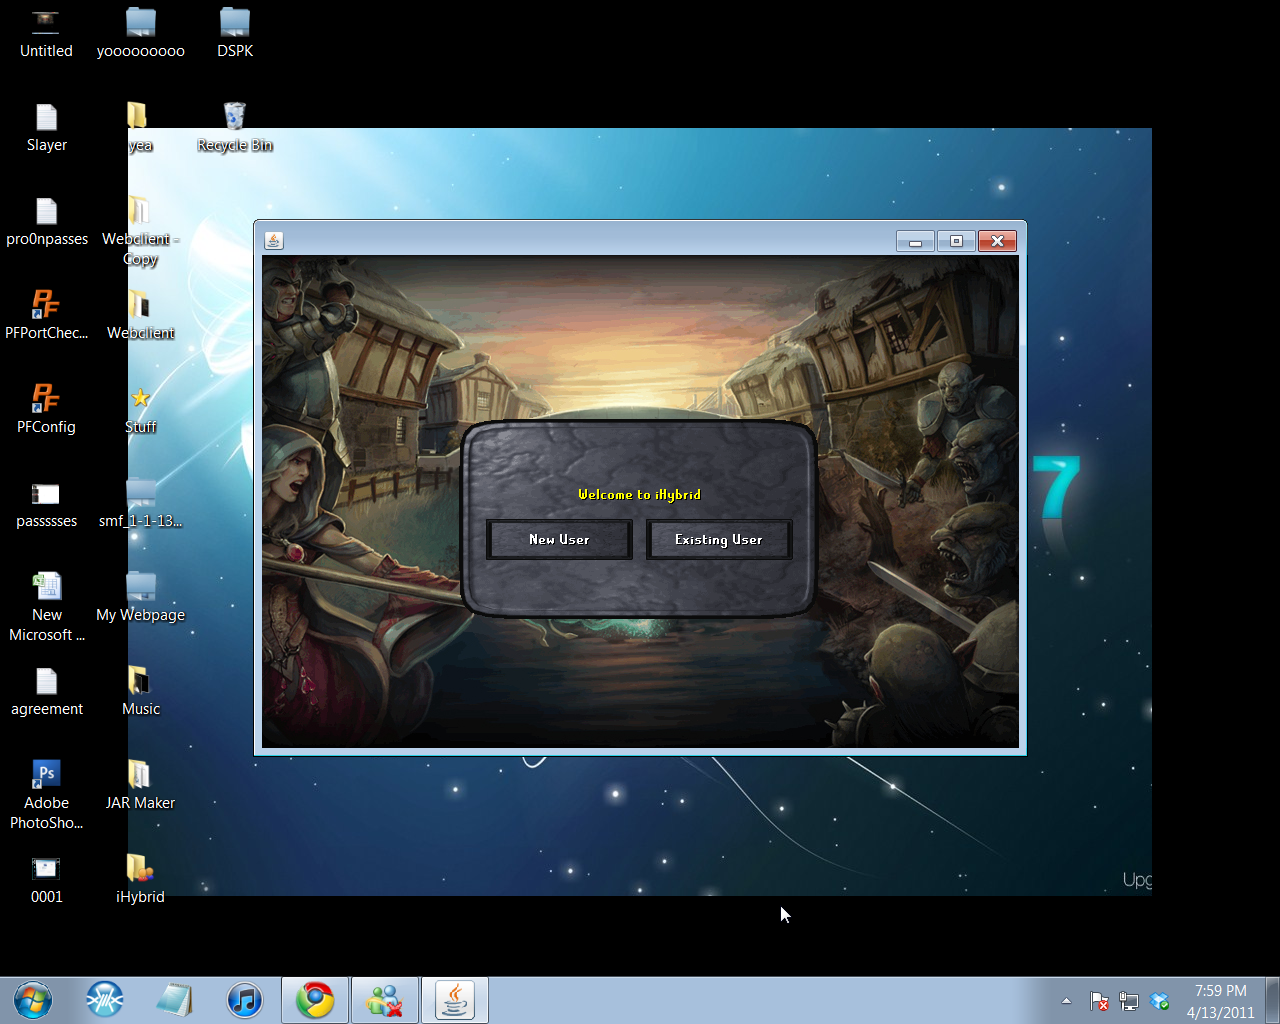Expand hidden system tray icons arrow
Viewport: 1280px width, 1024px height.
(x=1066, y=1000)
